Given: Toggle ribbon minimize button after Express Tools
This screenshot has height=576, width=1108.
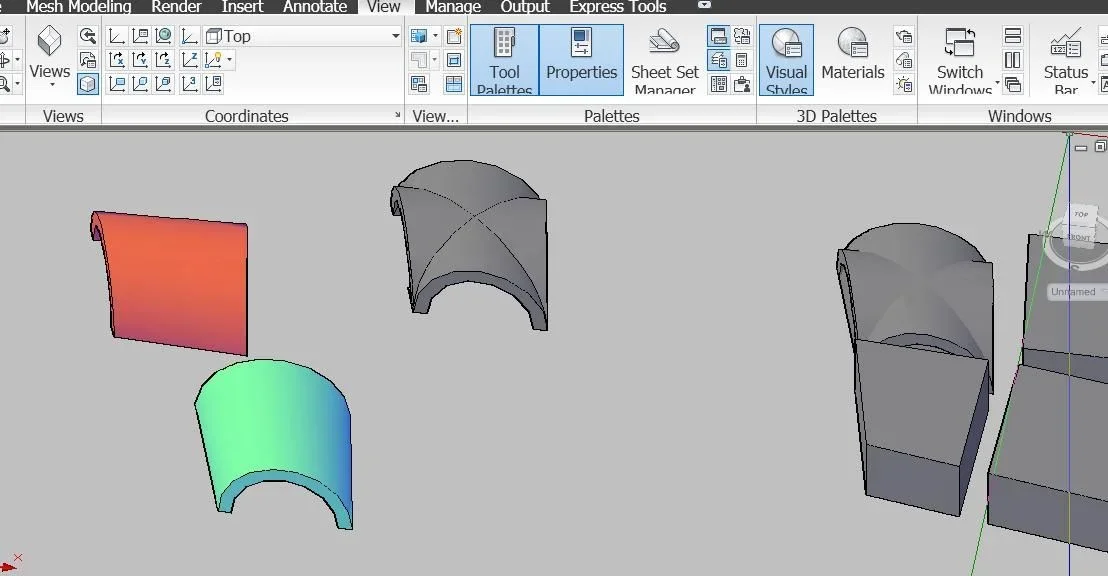Looking at the screenshot, I should click(x=704, y=5).
